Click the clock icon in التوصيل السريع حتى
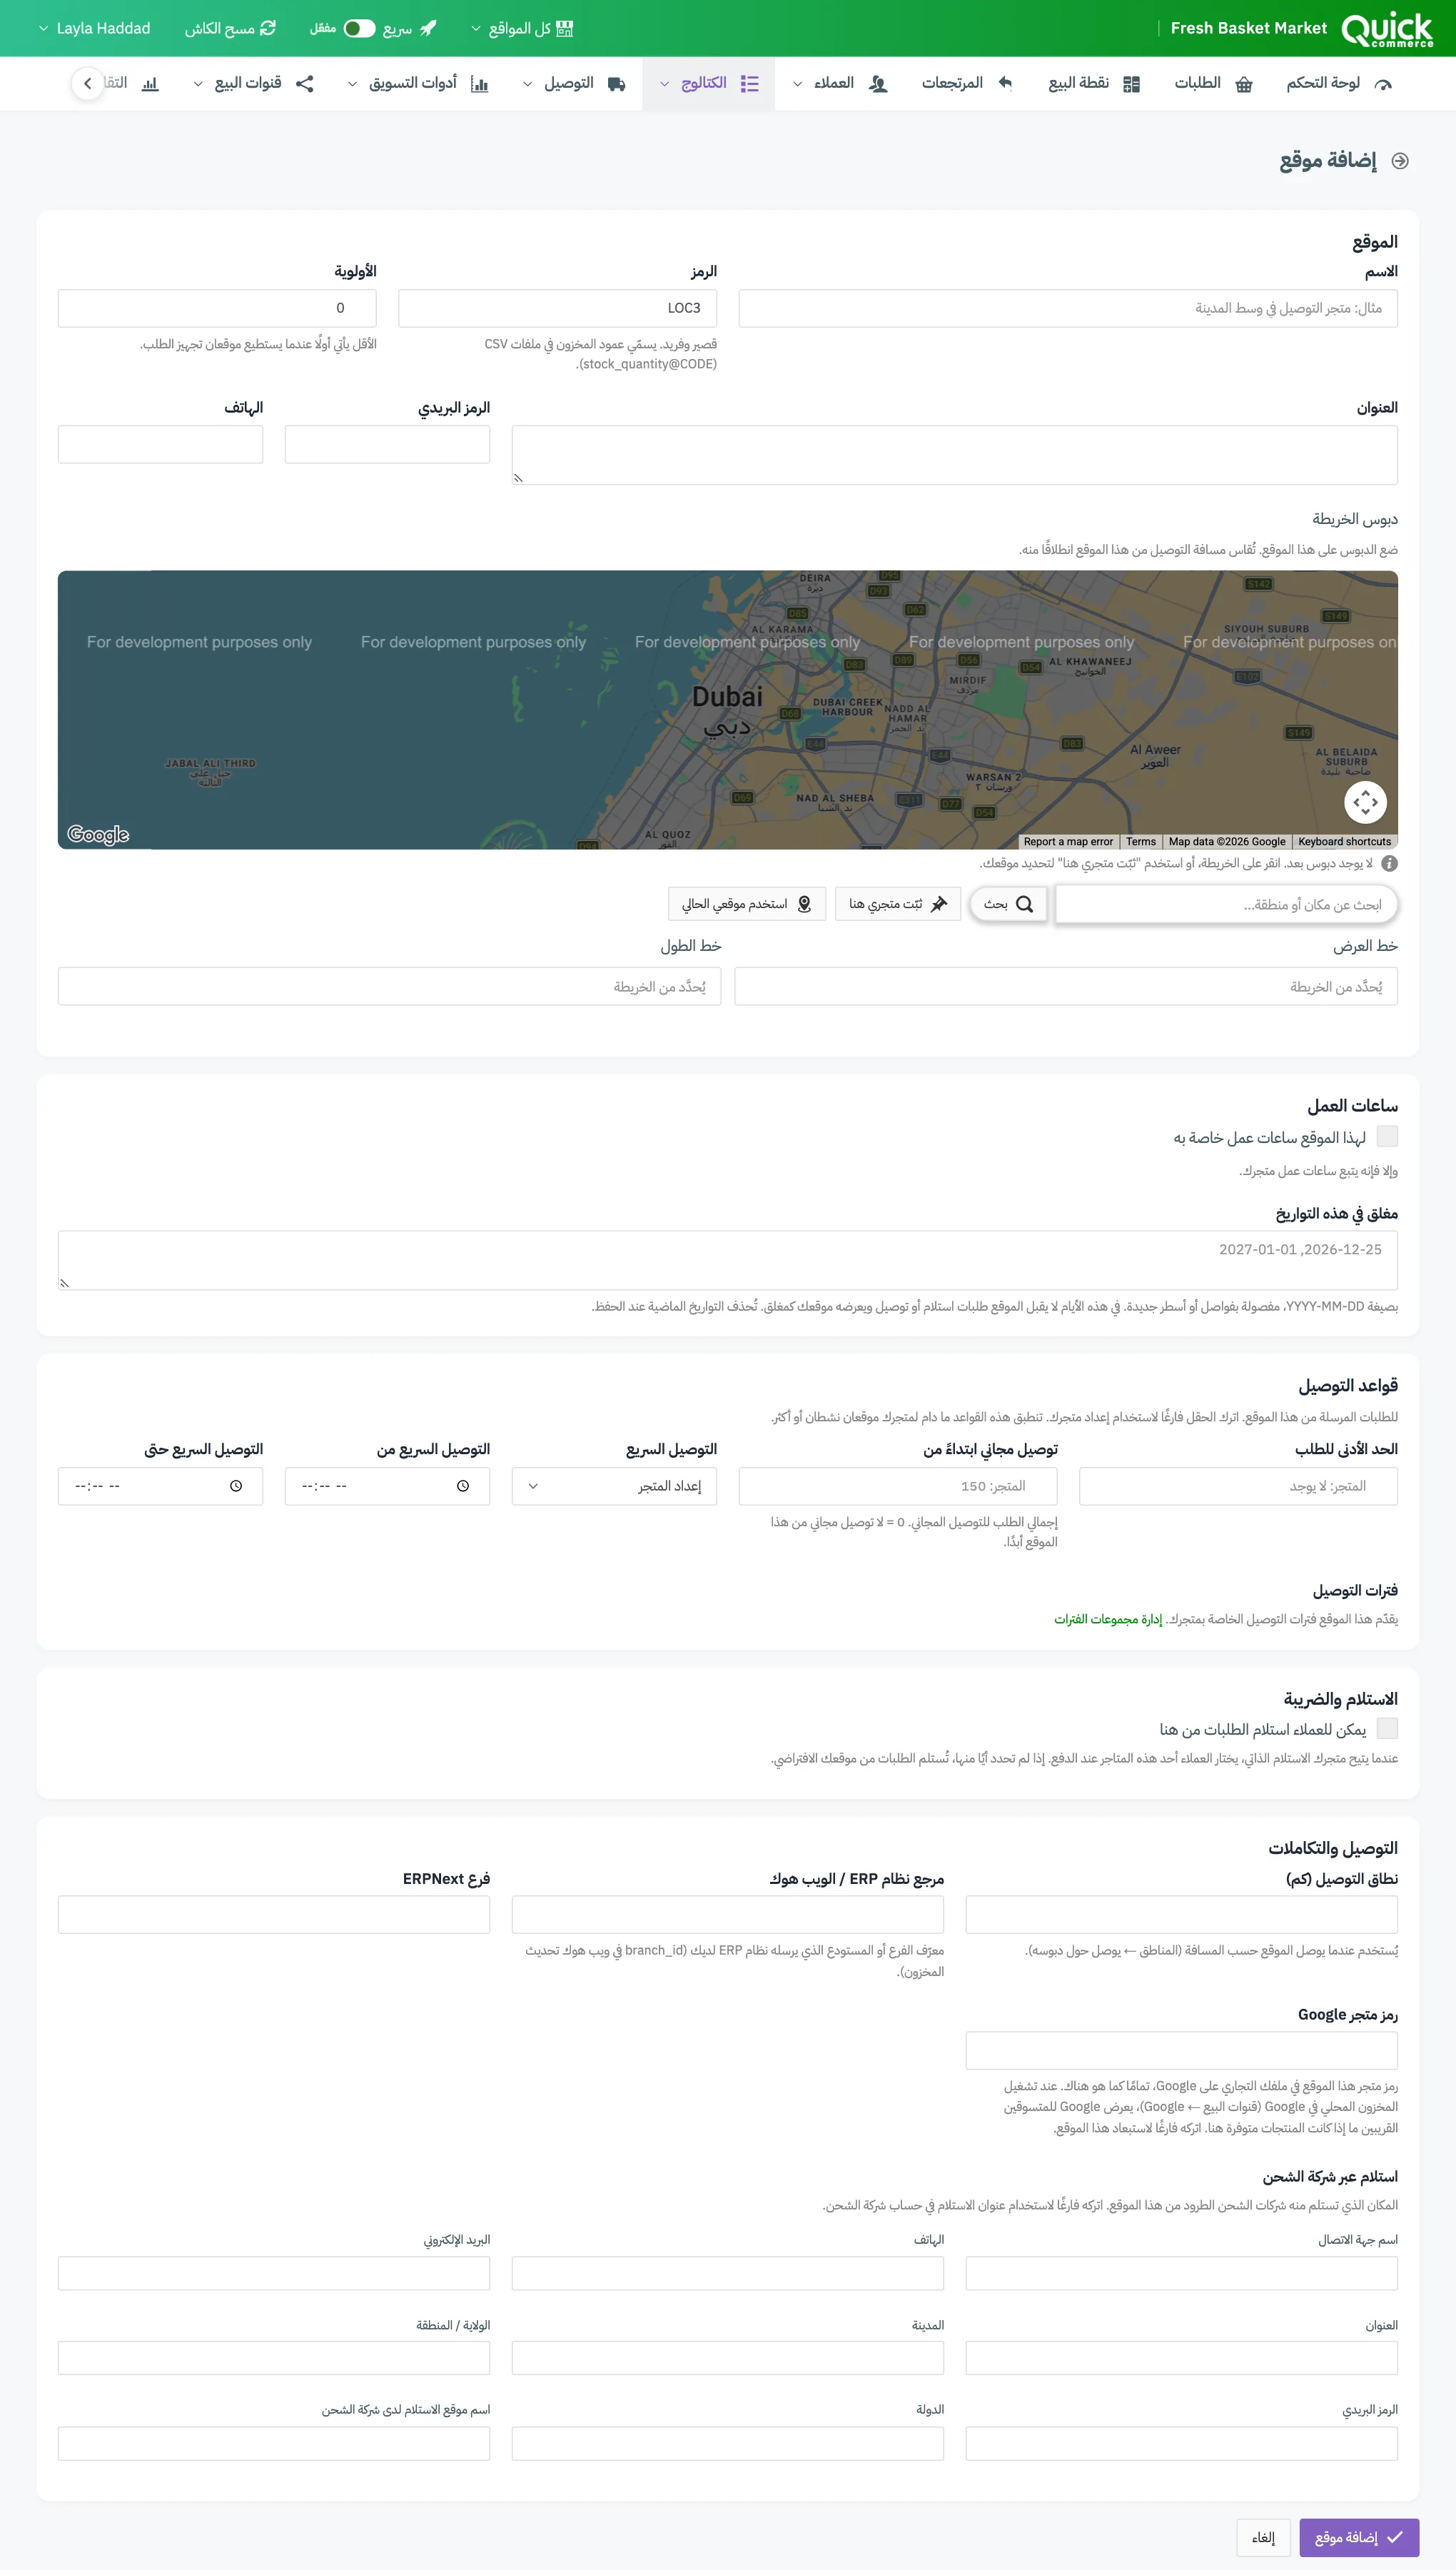 point(236,1486)
